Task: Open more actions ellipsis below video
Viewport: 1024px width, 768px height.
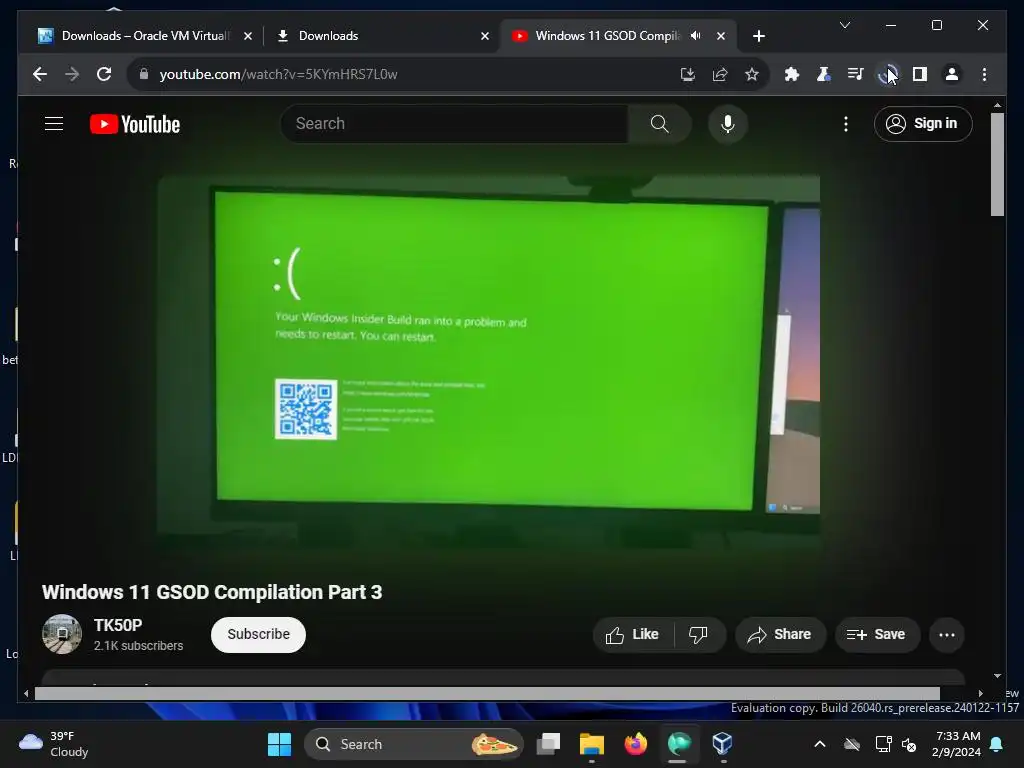Action: pos(946,635)
